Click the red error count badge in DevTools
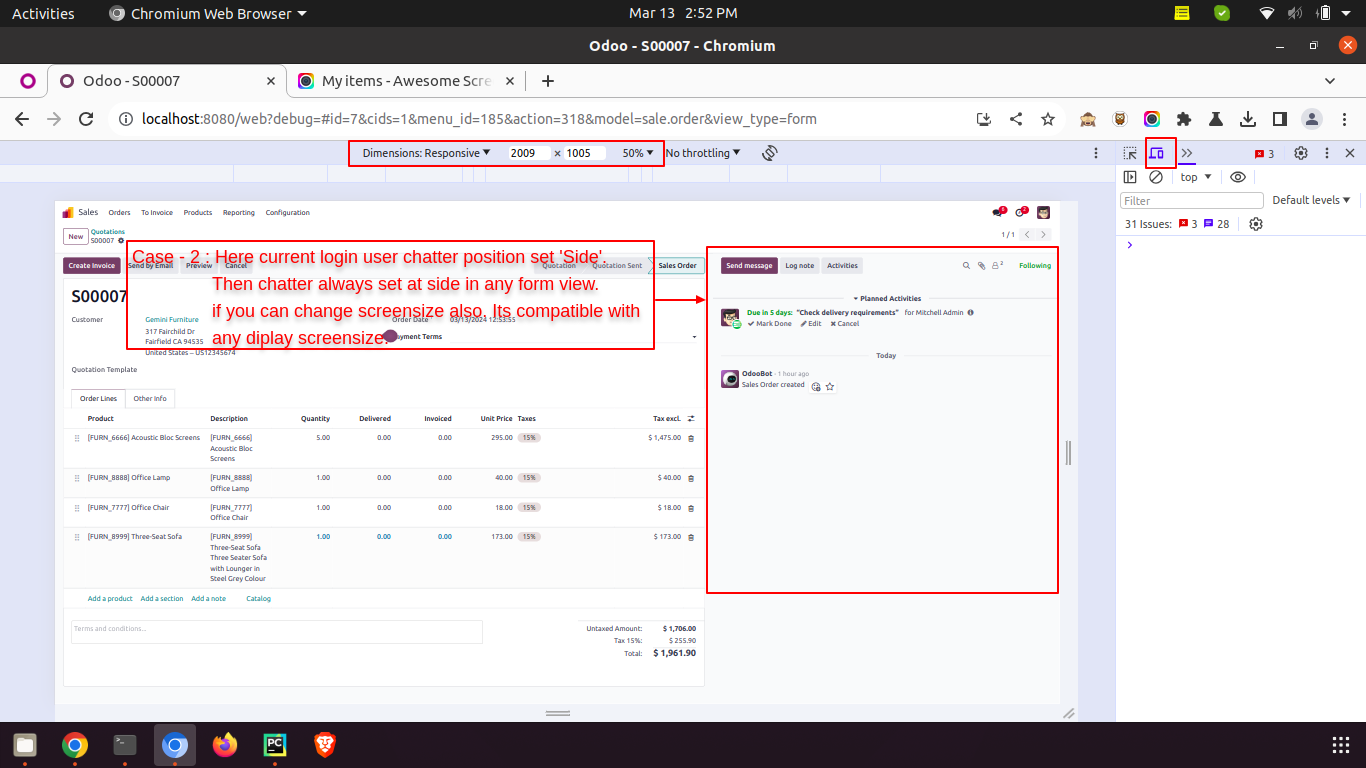Viewport: 1366px width, 768px height. (1265, 154)
